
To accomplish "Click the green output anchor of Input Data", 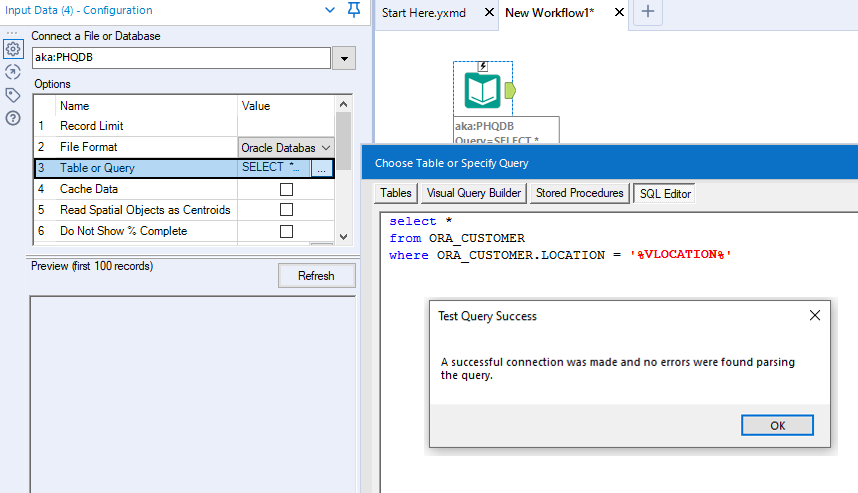I will (x=510, y=90).
